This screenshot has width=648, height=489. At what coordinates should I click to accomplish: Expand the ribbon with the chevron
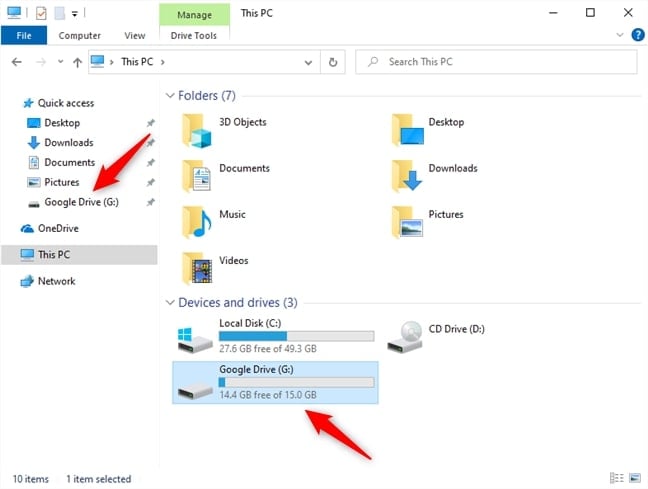pos(619,35)
